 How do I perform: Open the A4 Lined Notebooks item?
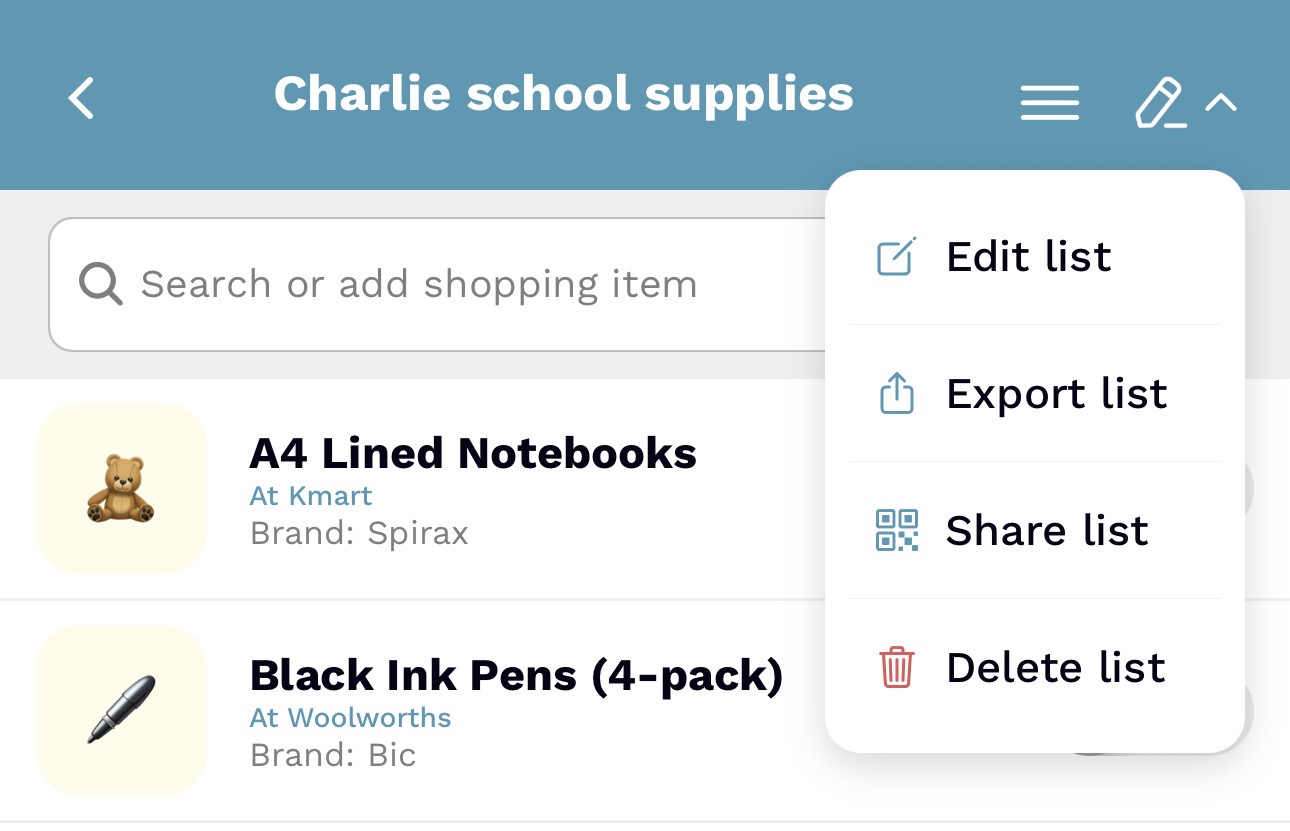pos(473,454)
